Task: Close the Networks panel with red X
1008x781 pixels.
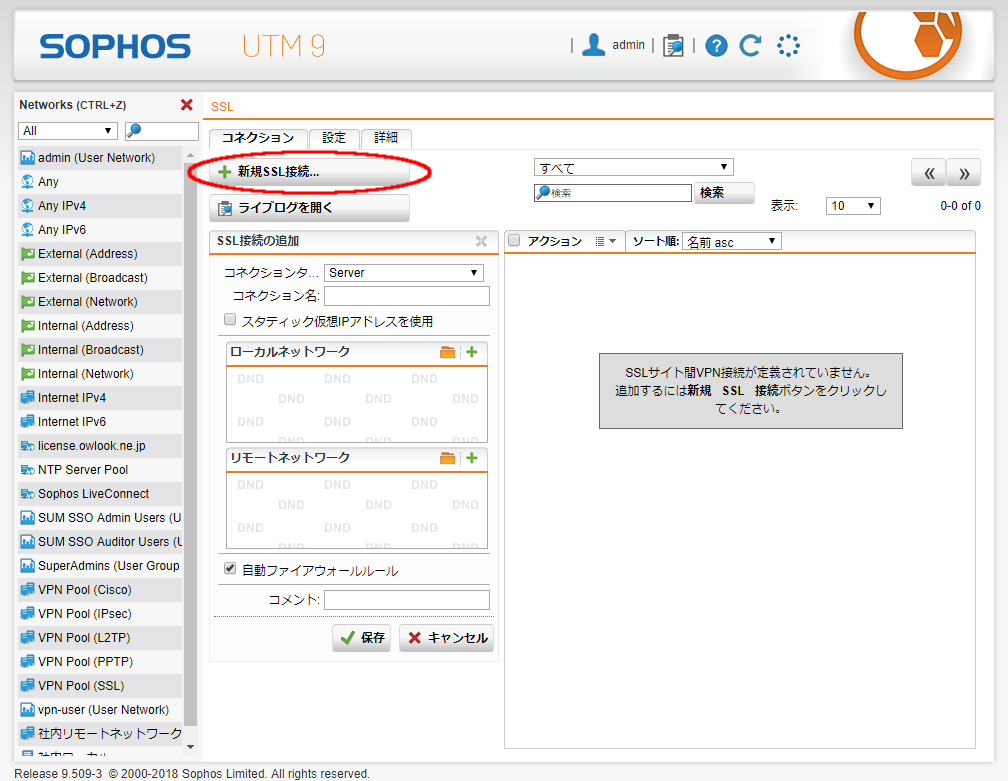Action: tap(186, 105)
